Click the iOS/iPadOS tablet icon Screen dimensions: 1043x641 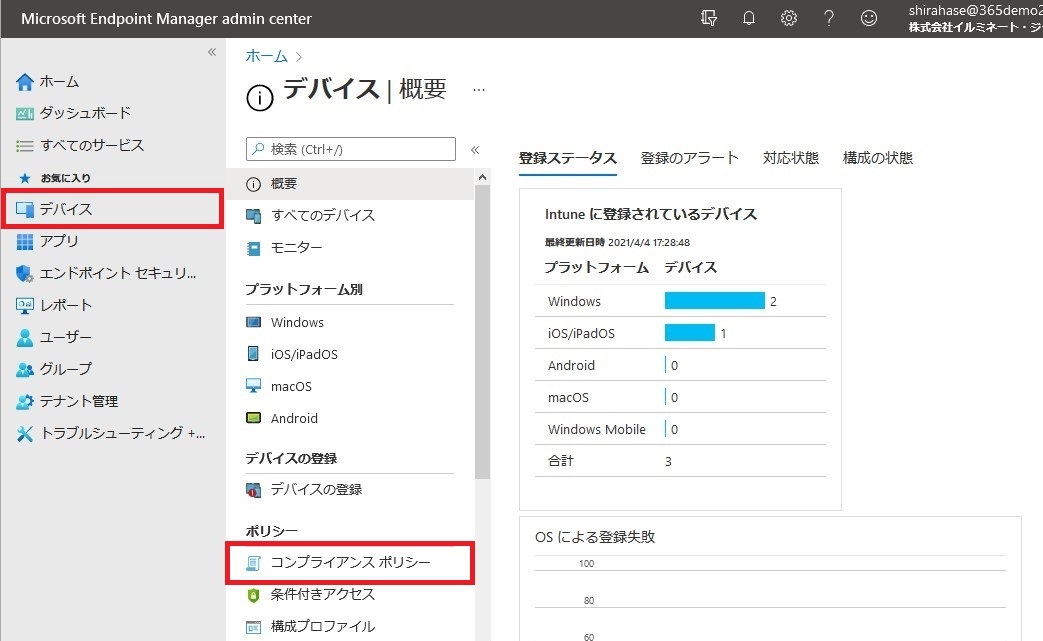tap(253, 354)
